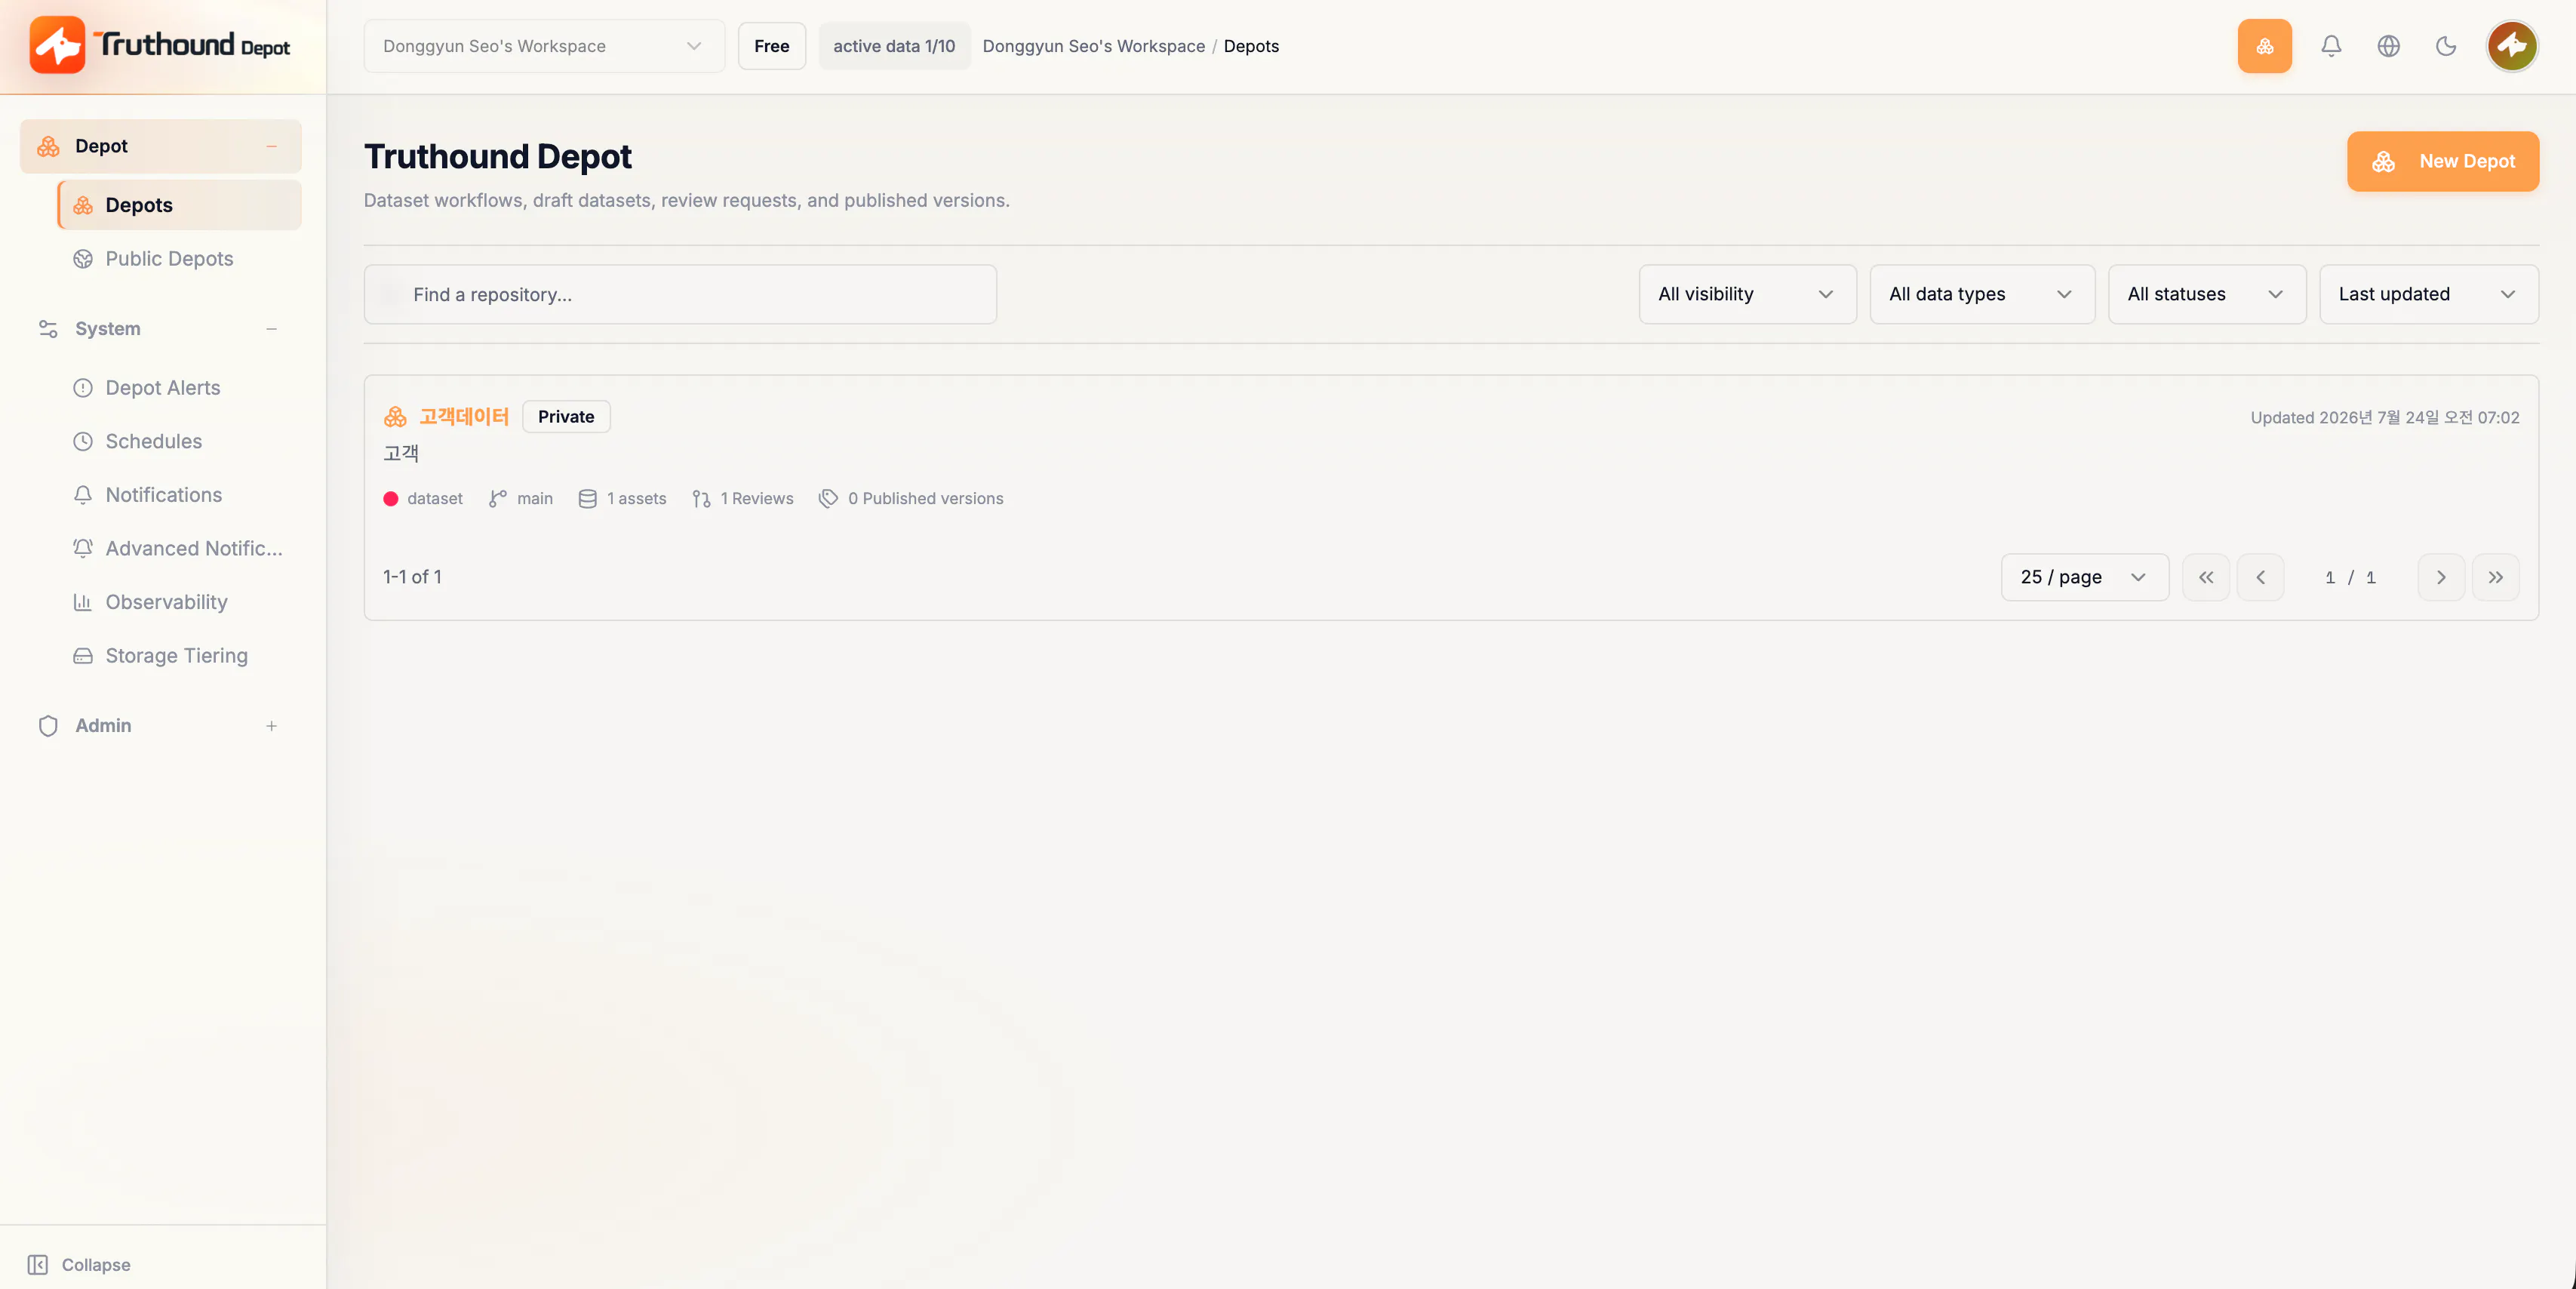Viewport: 2576px width, 1289px height.
Task: Click the repository icon beside 고객데이터
Action: coord(395,417)
